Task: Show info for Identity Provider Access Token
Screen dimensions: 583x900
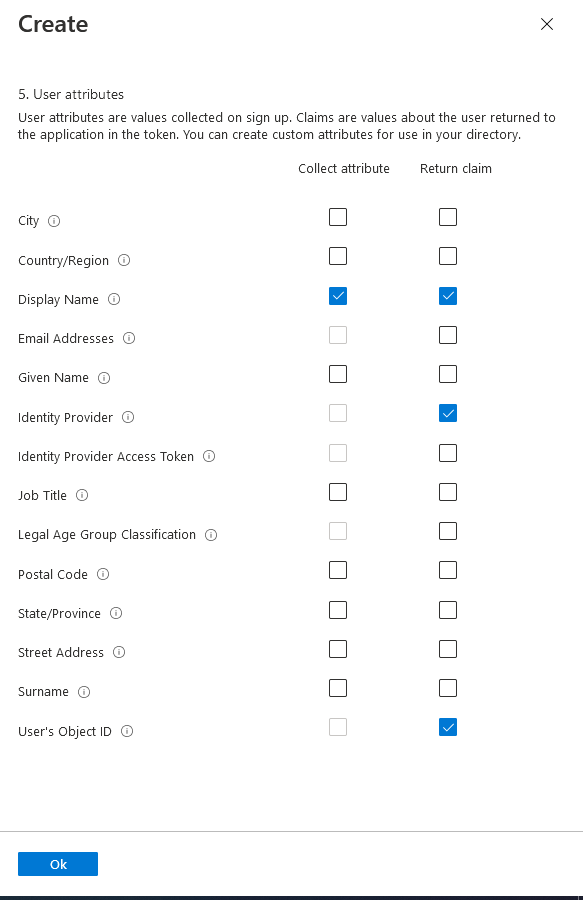Action: coord(209,456)
